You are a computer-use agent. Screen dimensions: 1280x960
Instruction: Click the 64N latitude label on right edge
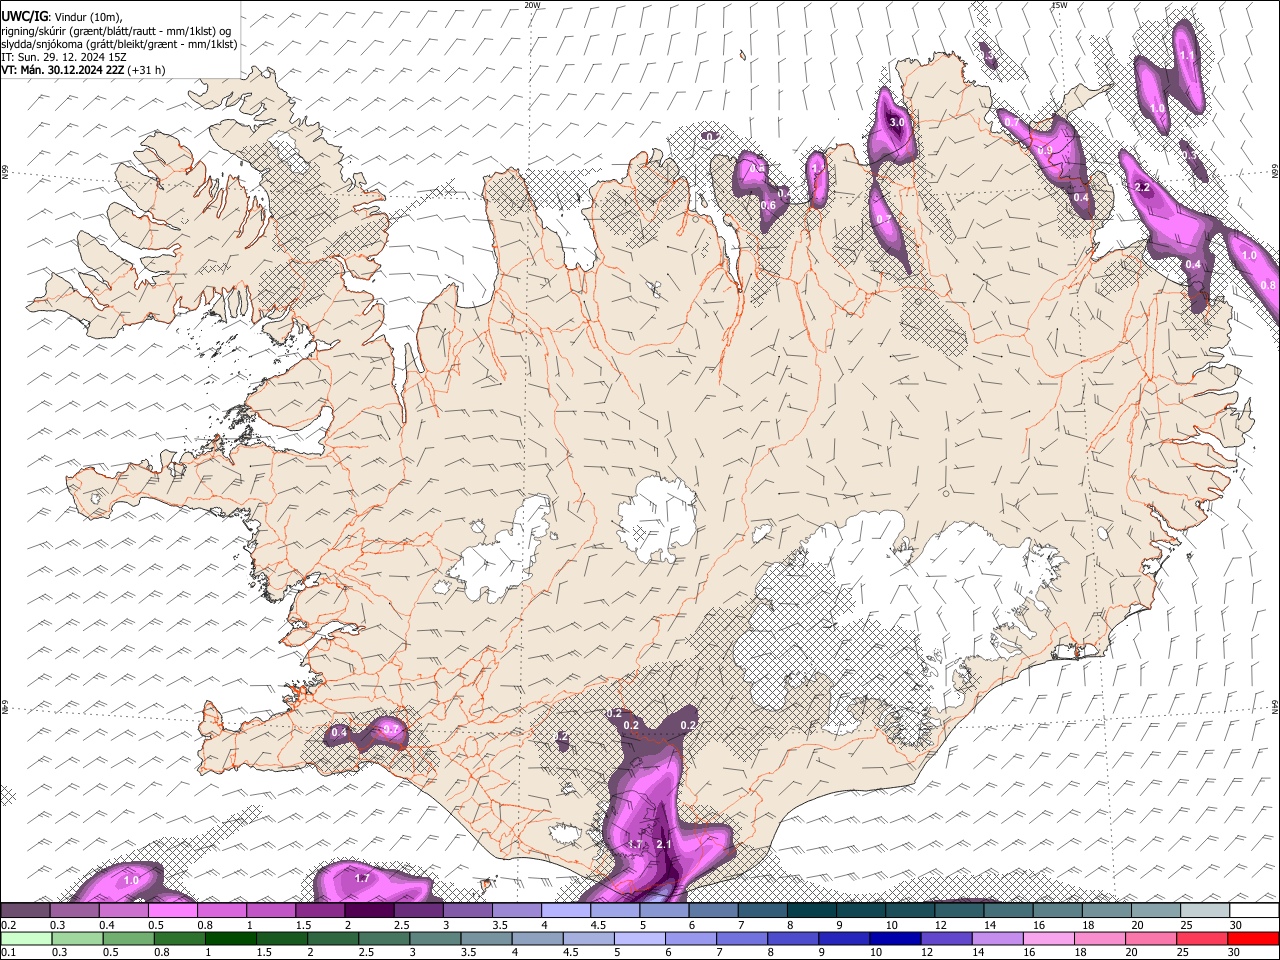click(x=1275, y=706)
